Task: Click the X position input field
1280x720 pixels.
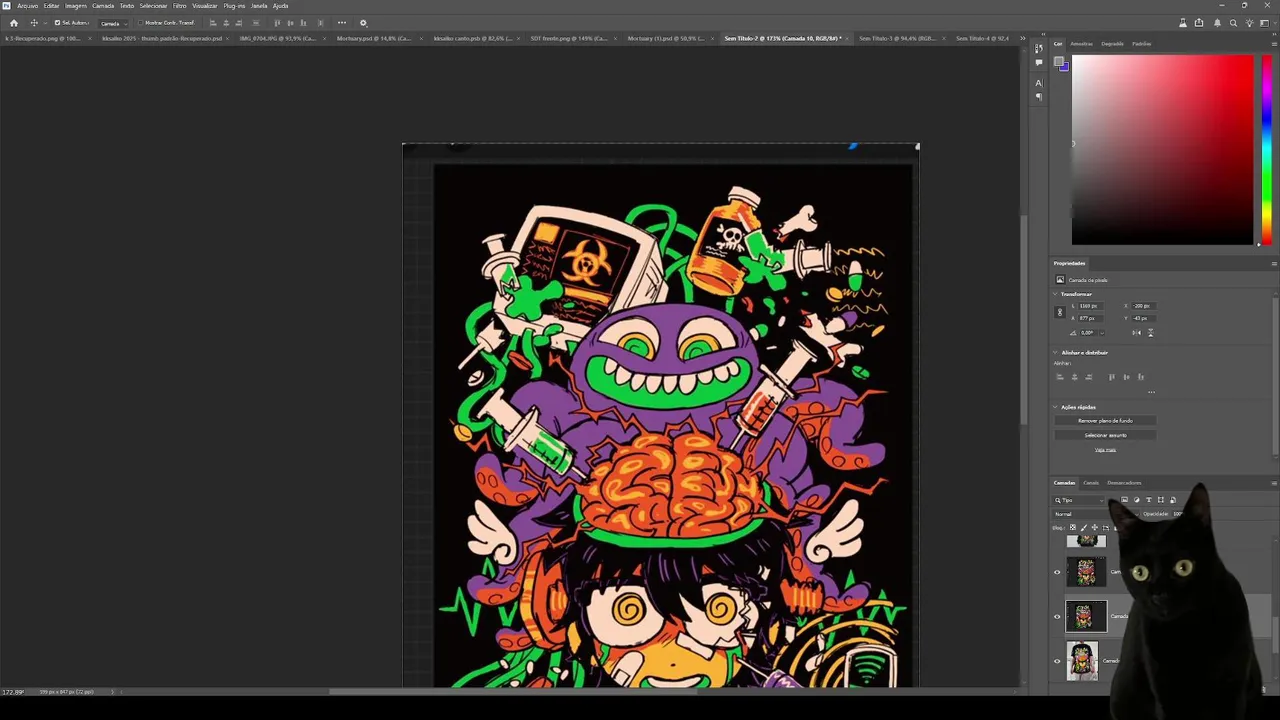Action: tap(1143, 306)
